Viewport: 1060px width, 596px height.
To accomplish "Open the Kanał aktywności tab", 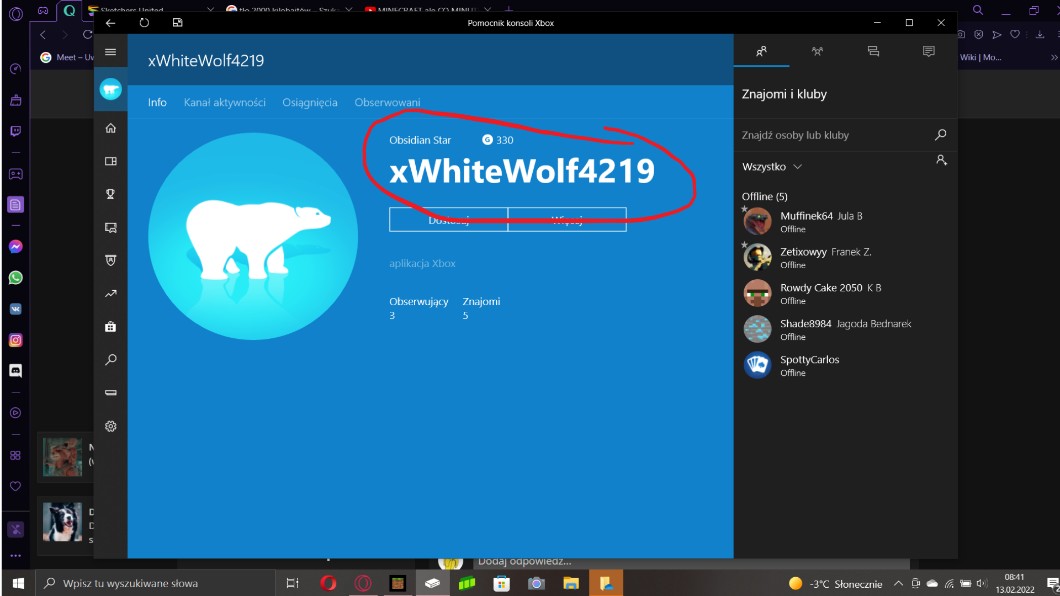I will click(224, 102).
